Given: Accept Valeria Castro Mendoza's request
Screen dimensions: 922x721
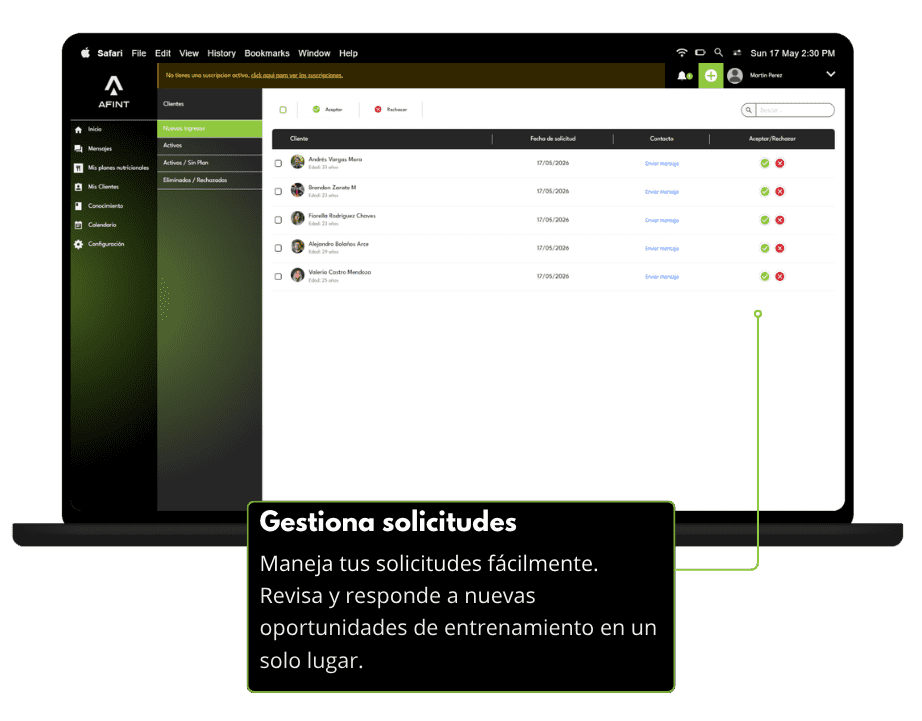Looking at the screenshot, I should pyautogui.click(x=764, y=276).
